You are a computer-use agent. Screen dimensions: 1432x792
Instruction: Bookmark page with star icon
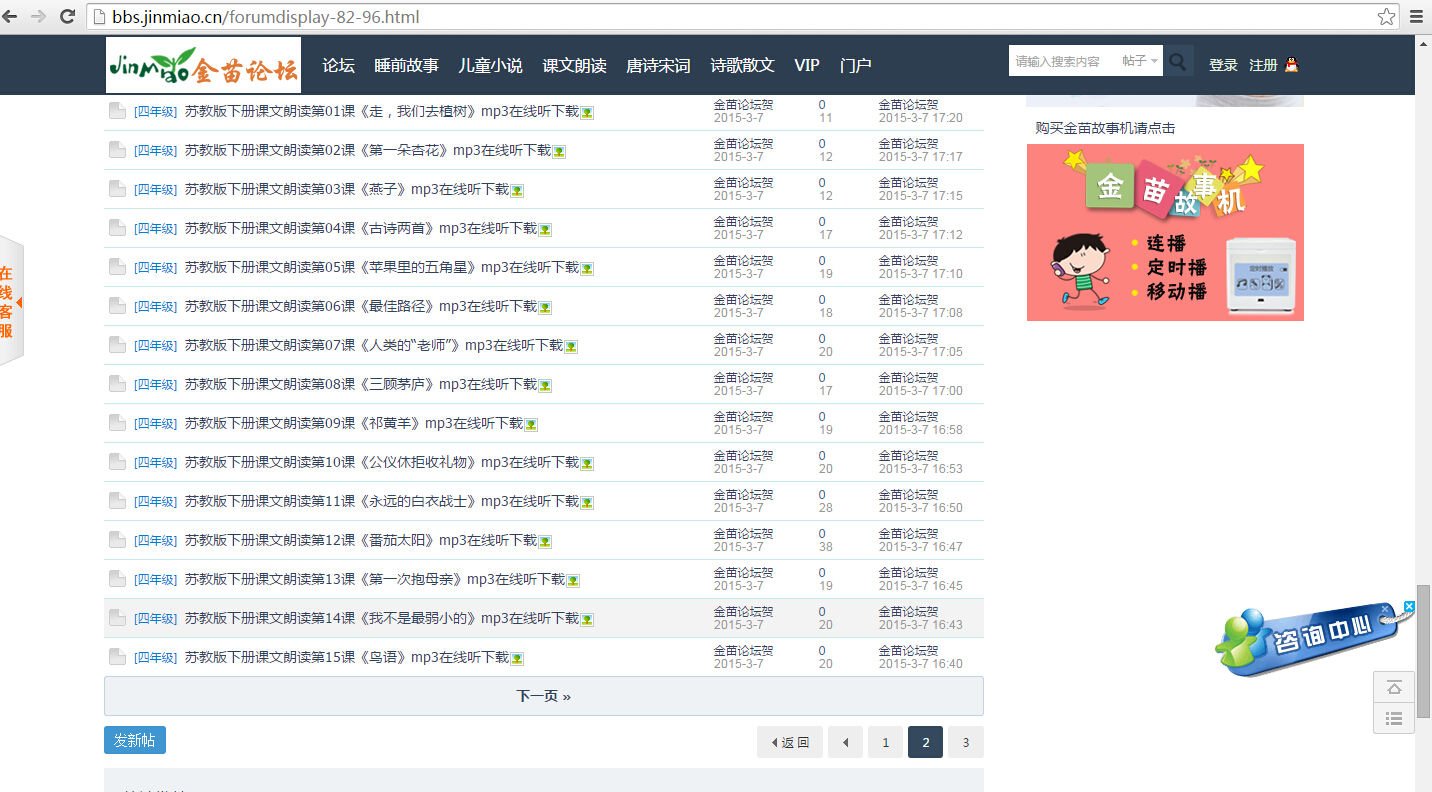click(1386, 17)
